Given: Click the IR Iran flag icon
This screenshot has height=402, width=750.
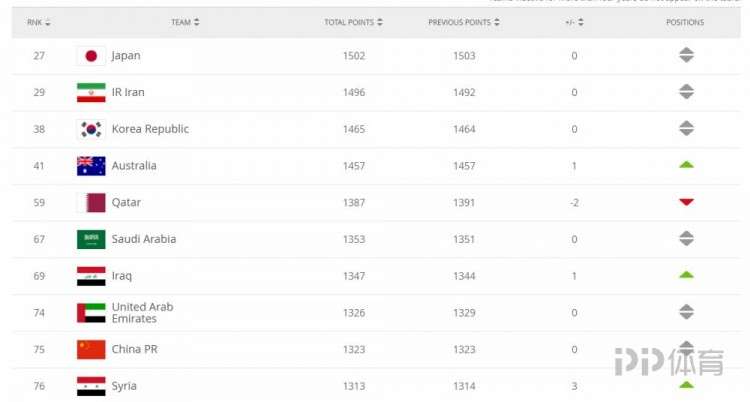Looking at the screenshot, I should (x=91, y=92).
